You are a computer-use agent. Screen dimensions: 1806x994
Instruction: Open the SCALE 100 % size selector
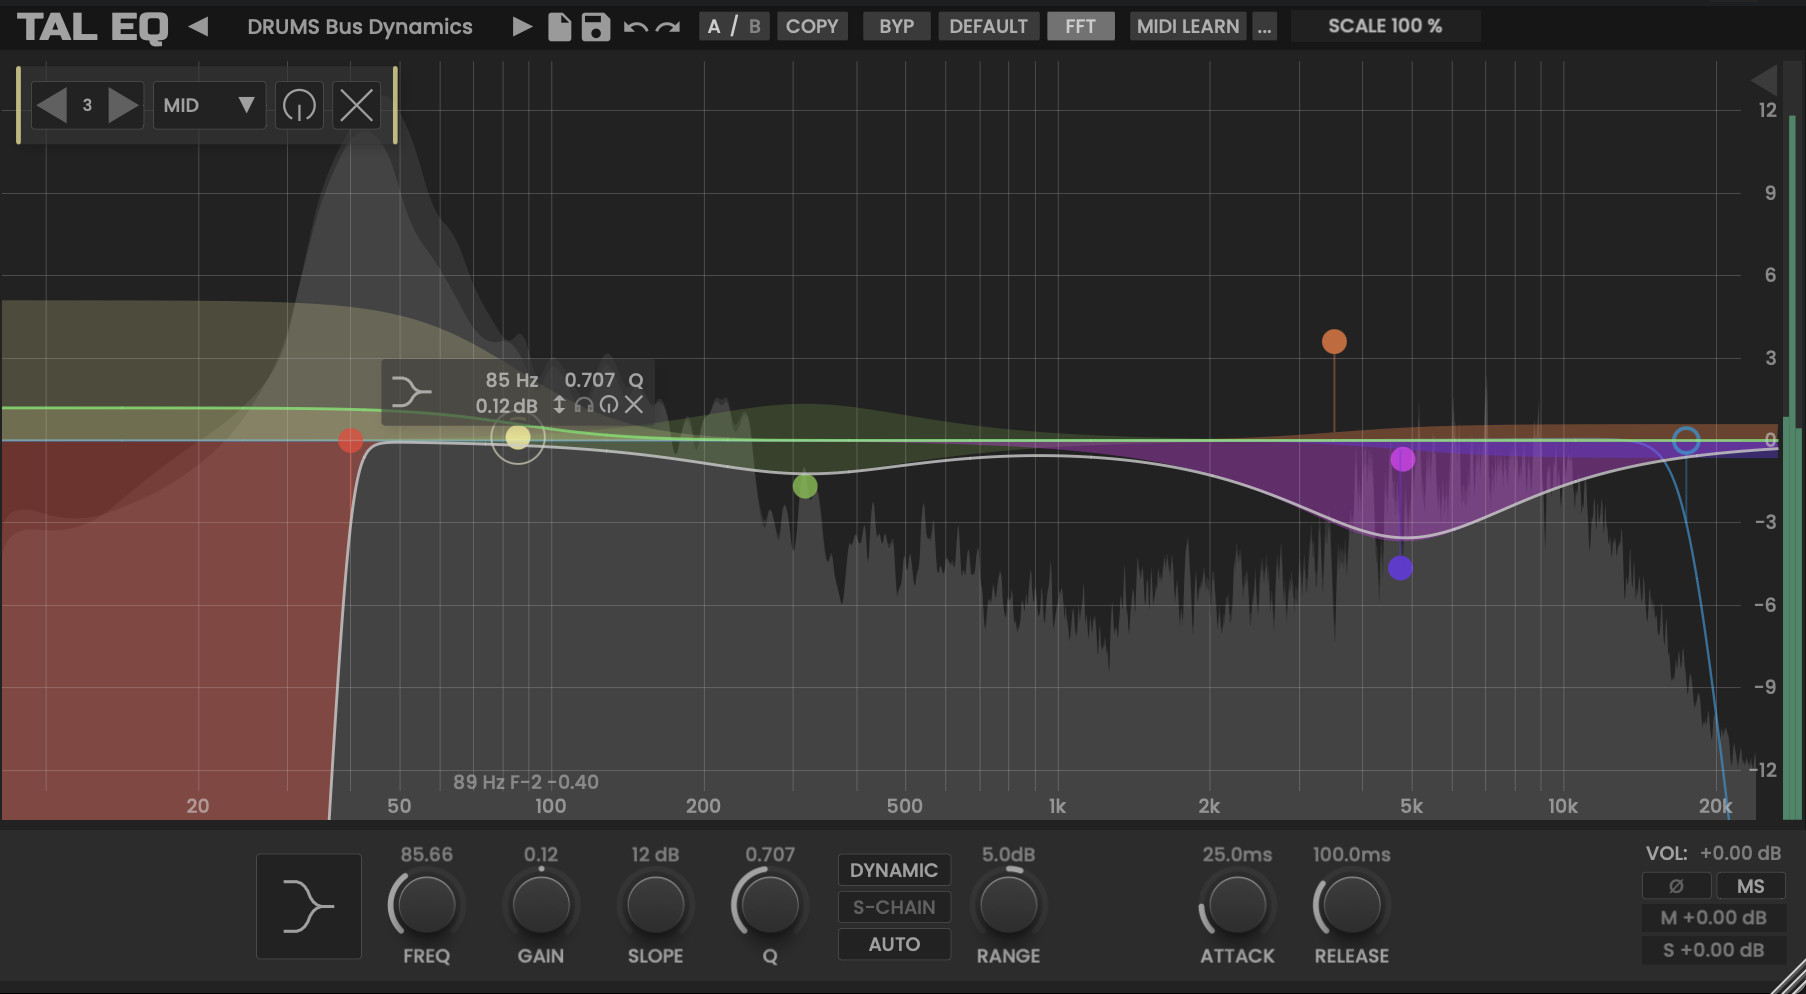[1384, 27]
